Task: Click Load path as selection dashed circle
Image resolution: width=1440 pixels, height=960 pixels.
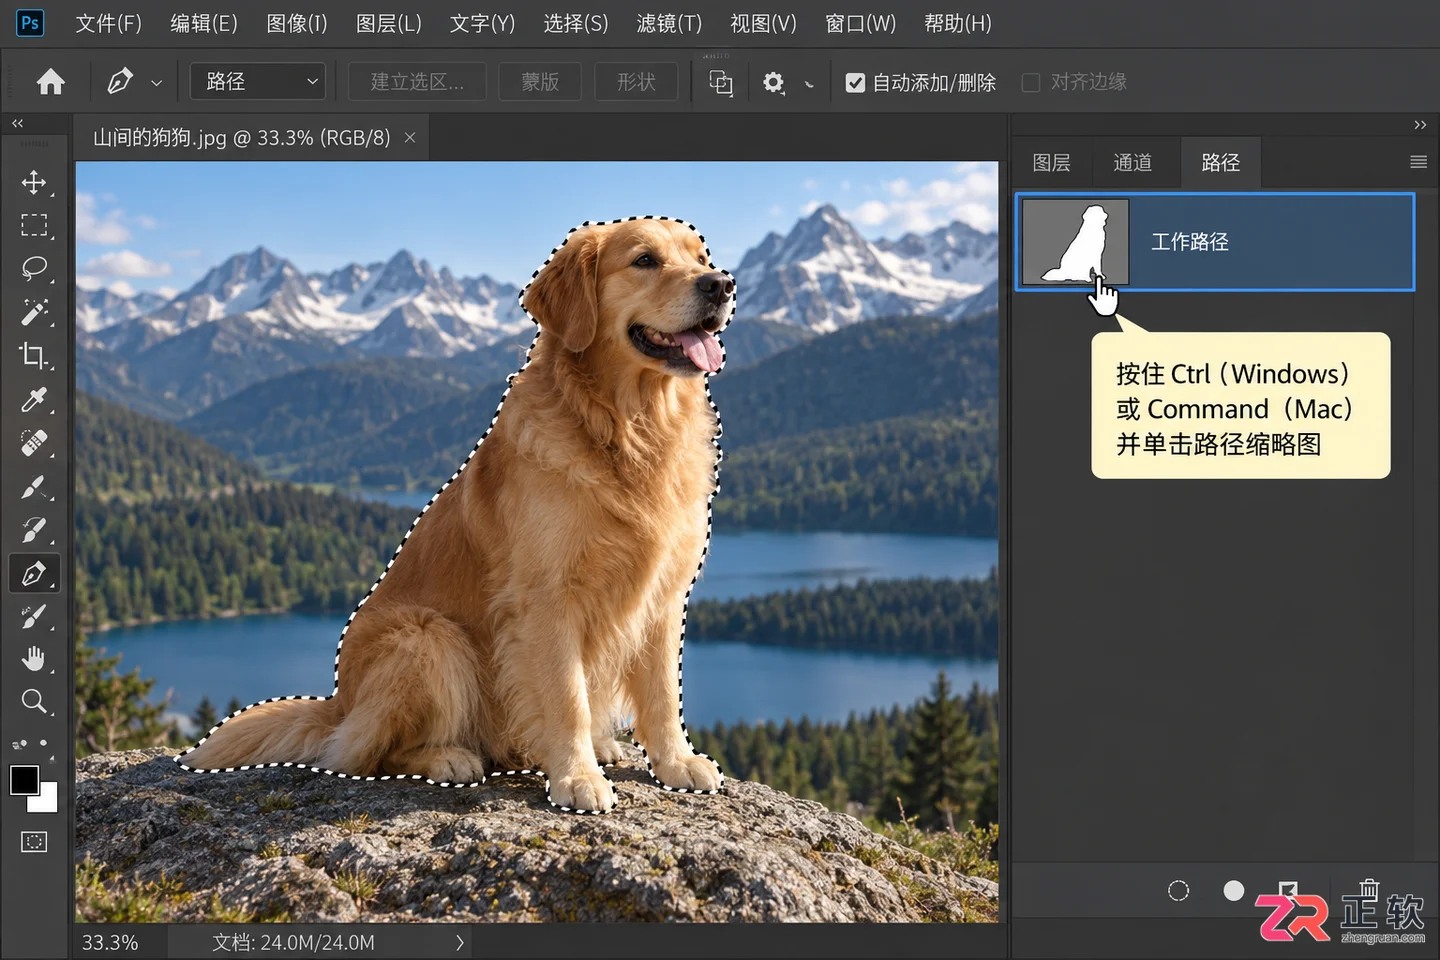Action: [1179, 890]
